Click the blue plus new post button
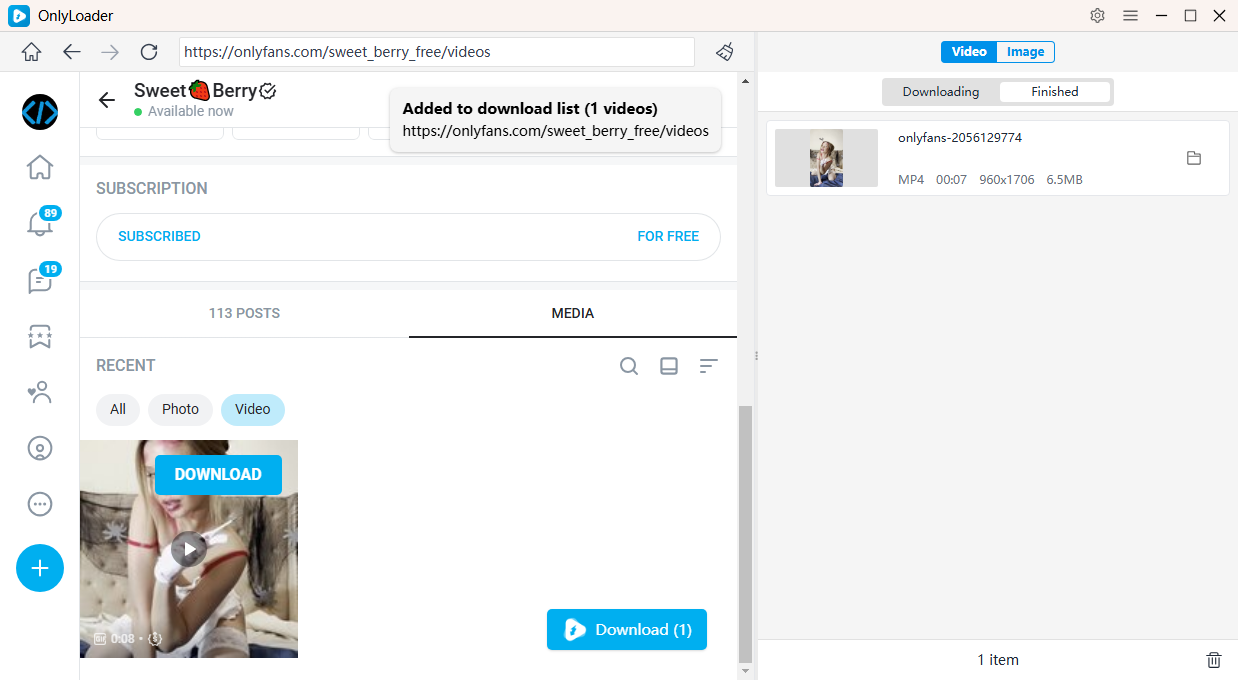This screenshot has height=680, width=1238. [x=40, y=568]
